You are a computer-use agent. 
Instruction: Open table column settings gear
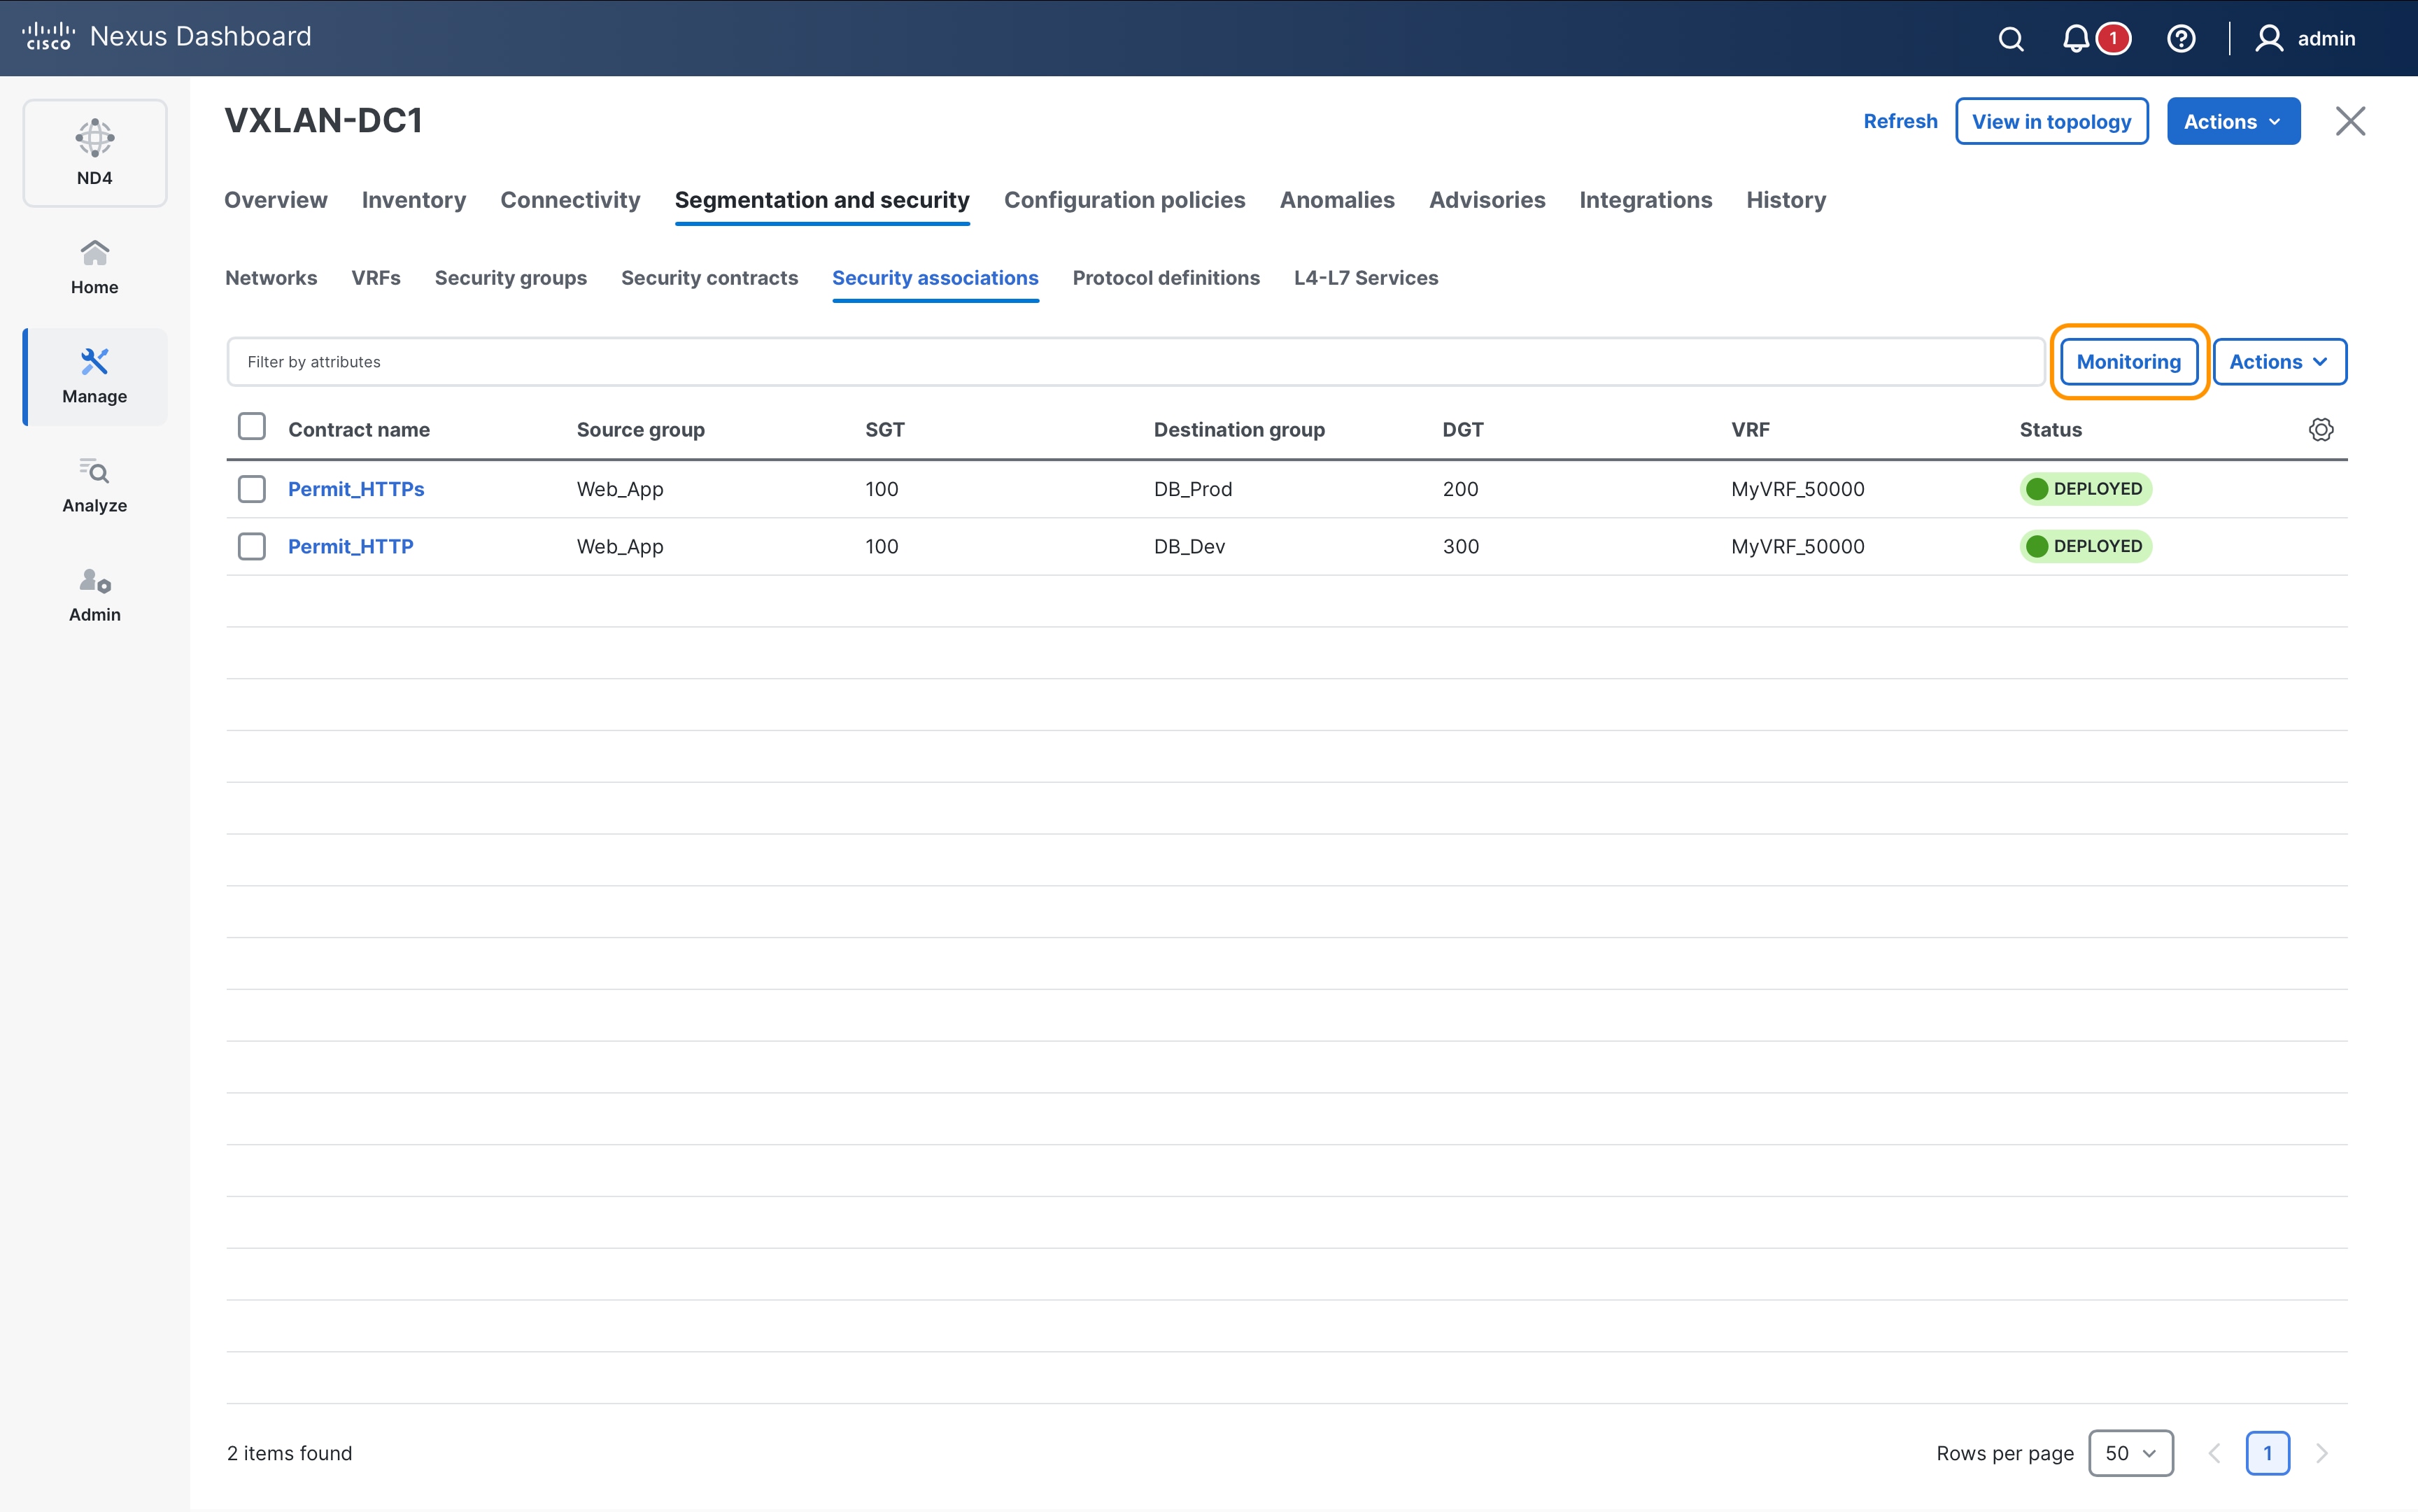(2321, 430)
